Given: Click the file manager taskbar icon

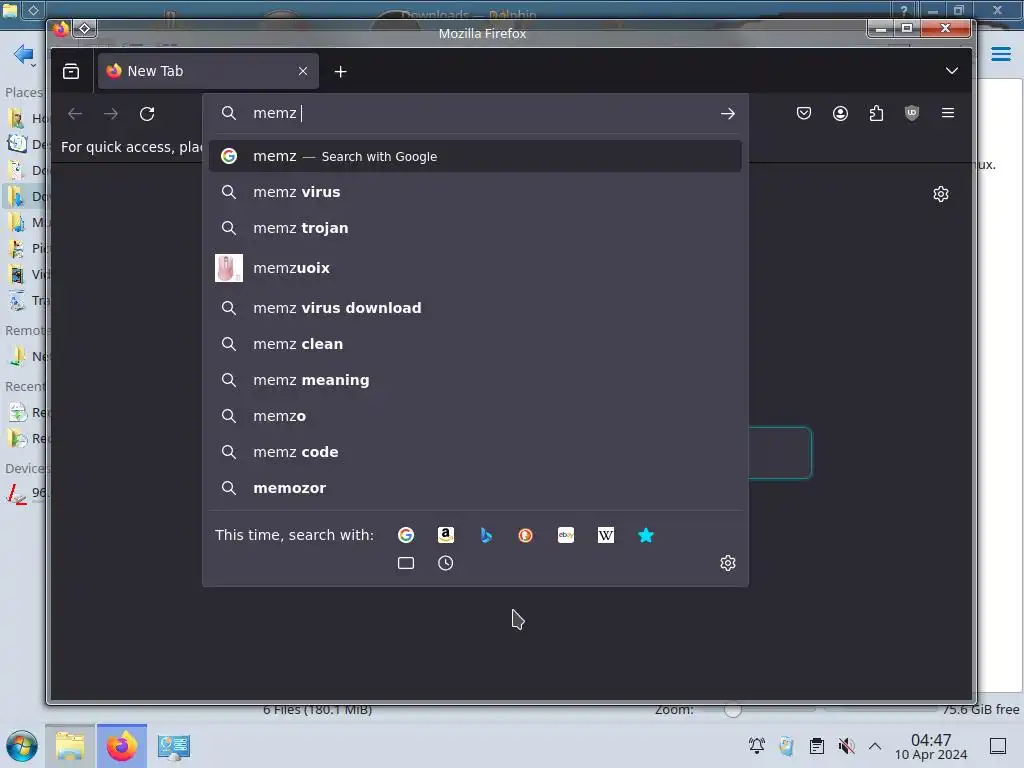Looking at the screenshot, I should 70,746.
